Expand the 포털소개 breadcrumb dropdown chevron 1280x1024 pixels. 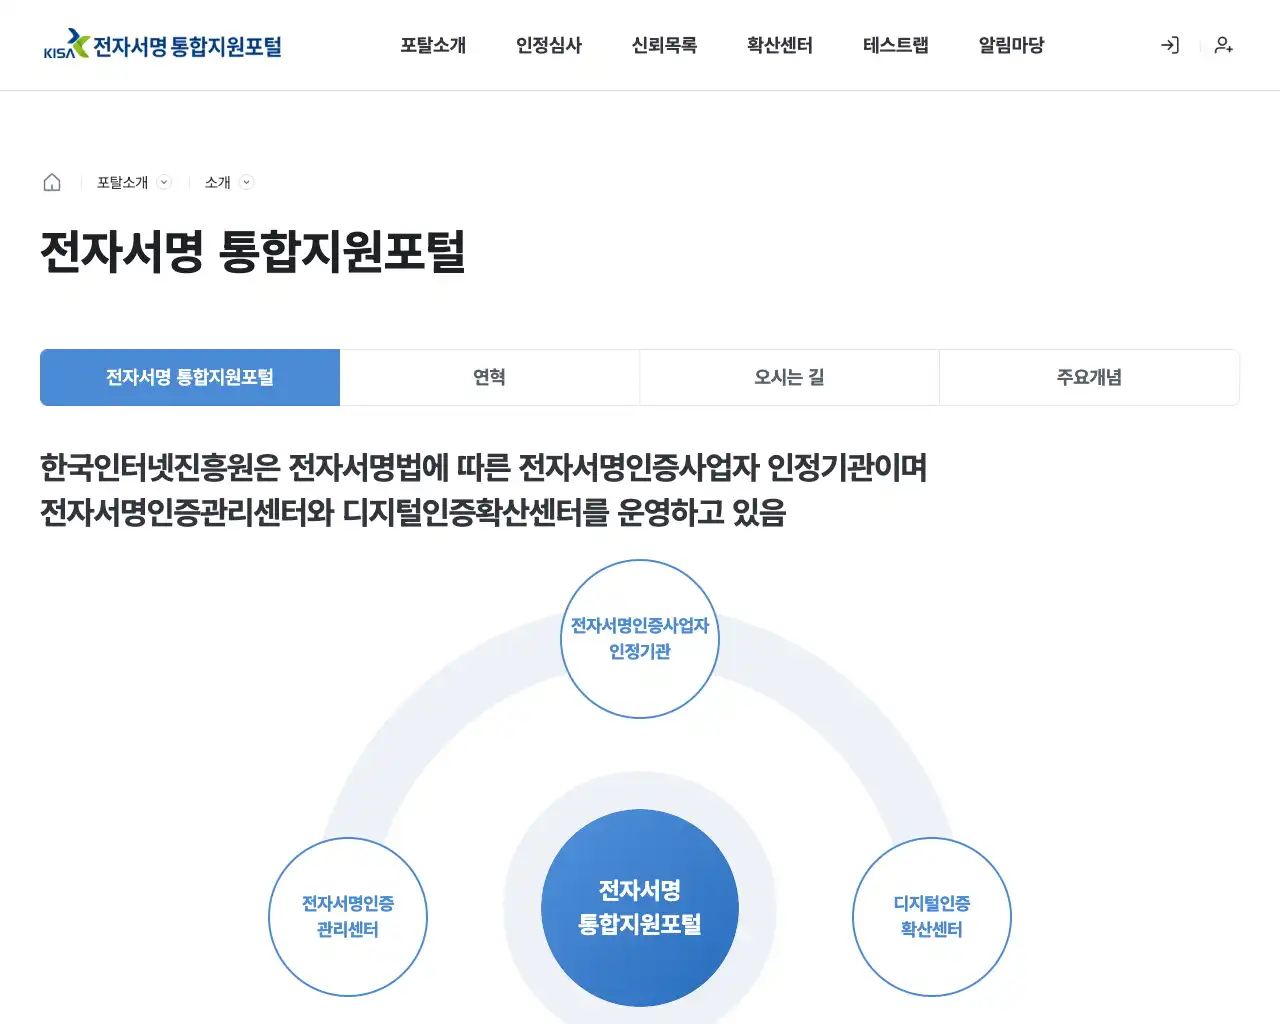[165, 182]
